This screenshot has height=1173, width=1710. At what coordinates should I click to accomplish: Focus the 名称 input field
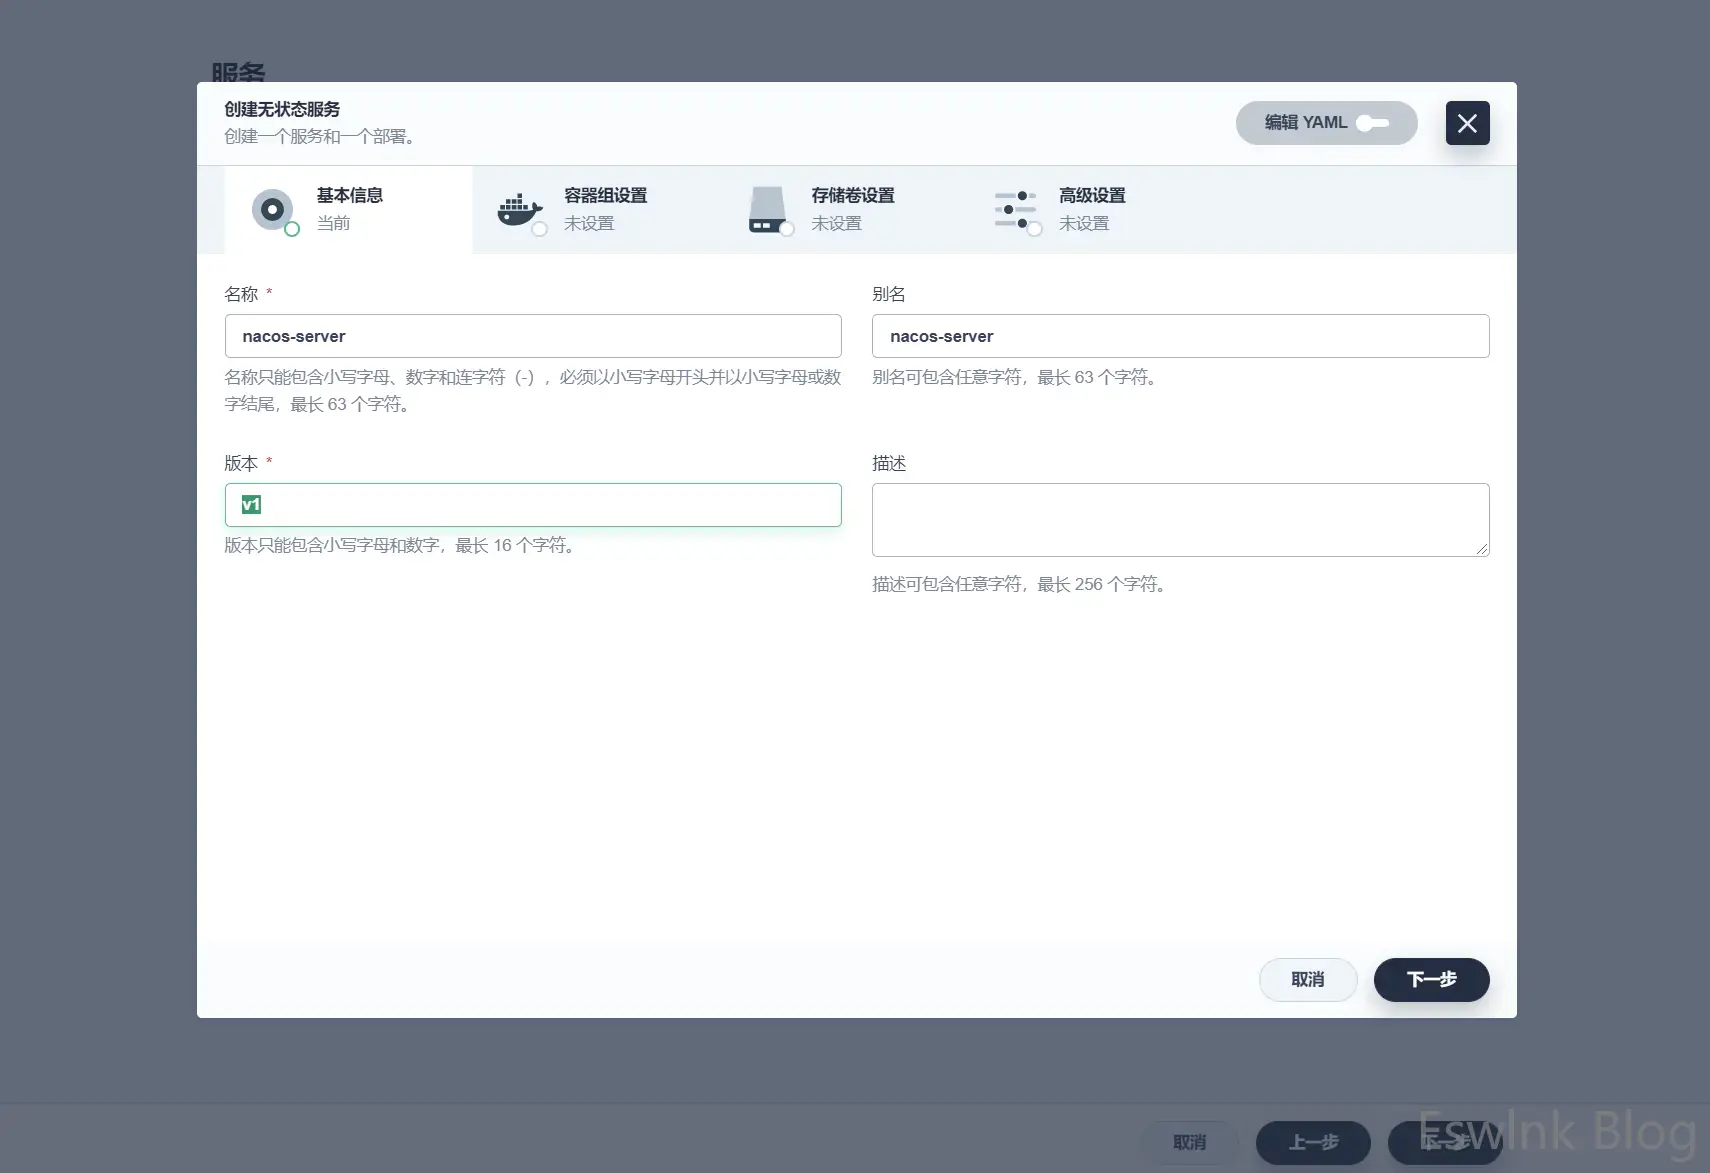pos(533,336)
